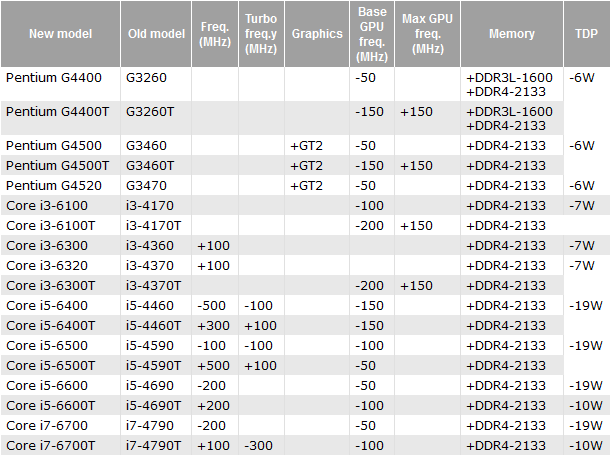Select the 'Core i3-6100T' cell
The width and height of the screenshot is (611, 456).
tap(60, 225)
